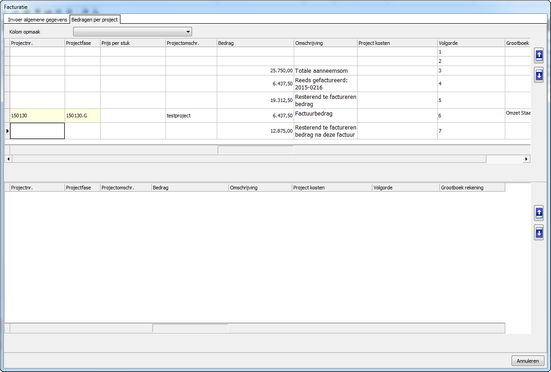Click the Reeds gefactureerd: 2015-0216 cell
This screenshot has width=551, height=372.
click(326, 84)
